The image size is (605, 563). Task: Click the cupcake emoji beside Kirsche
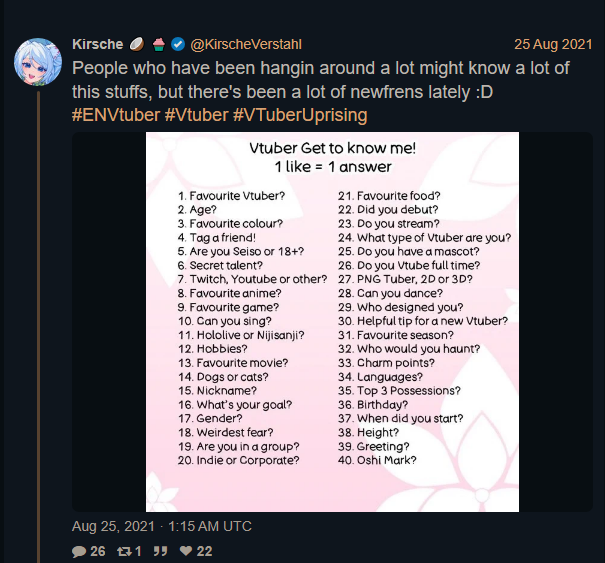point(159,44)
